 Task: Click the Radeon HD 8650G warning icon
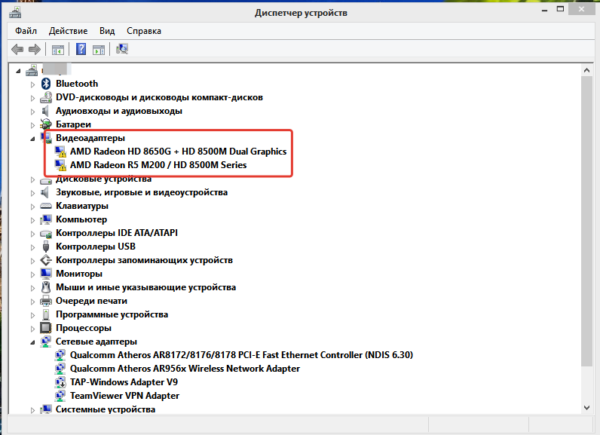pos(60,152)
